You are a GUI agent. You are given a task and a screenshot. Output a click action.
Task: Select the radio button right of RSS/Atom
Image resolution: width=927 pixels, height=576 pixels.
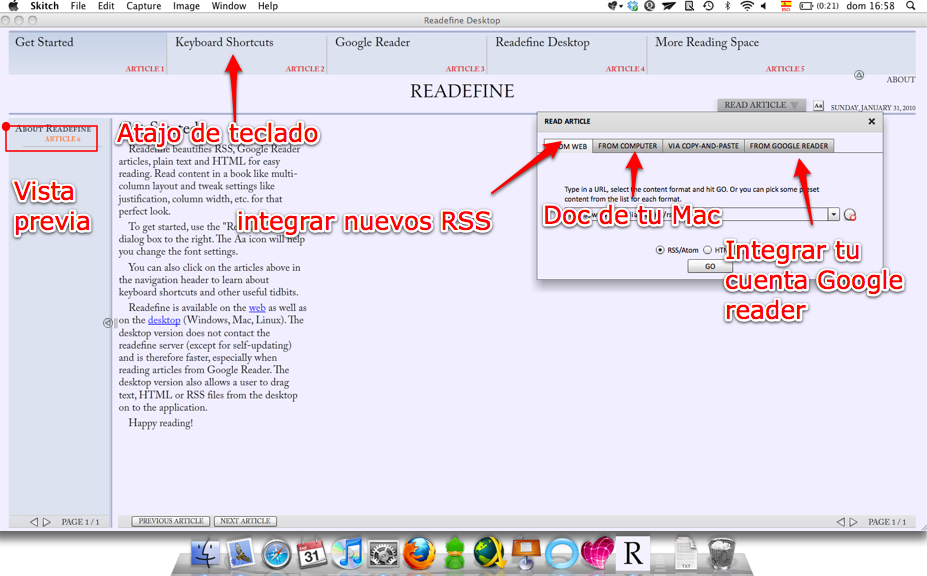(x=707, y=250)
